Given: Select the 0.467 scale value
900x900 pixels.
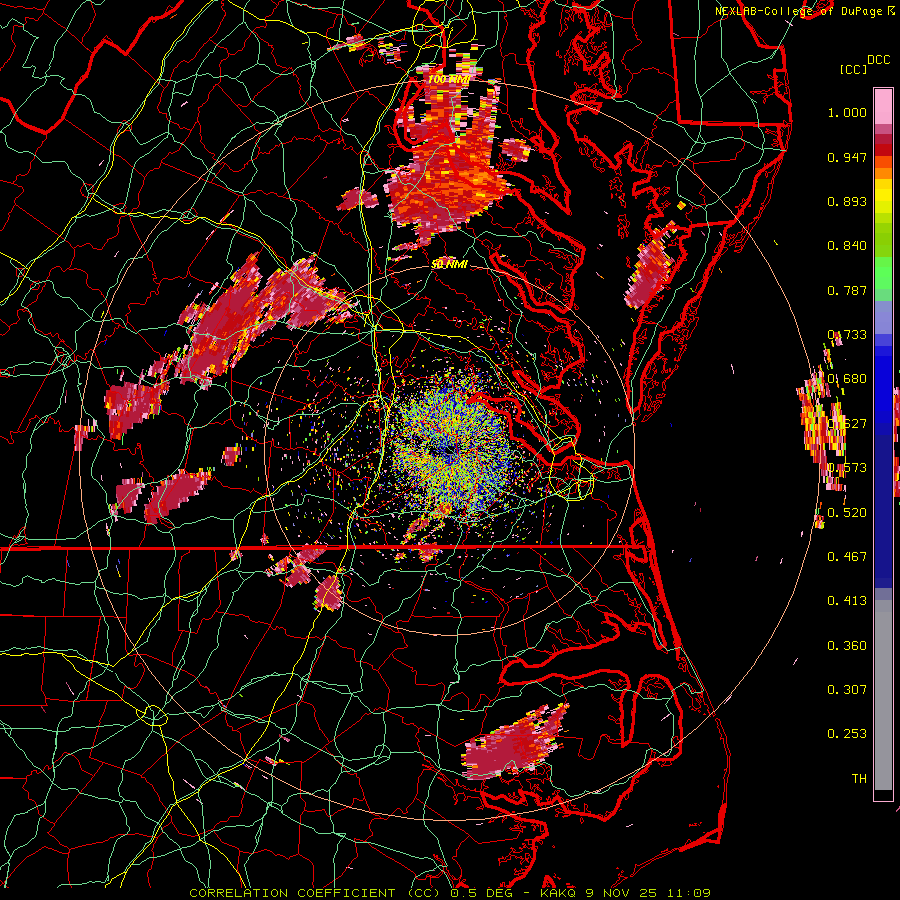Looking at the screenshot, I should click(847, 556).
